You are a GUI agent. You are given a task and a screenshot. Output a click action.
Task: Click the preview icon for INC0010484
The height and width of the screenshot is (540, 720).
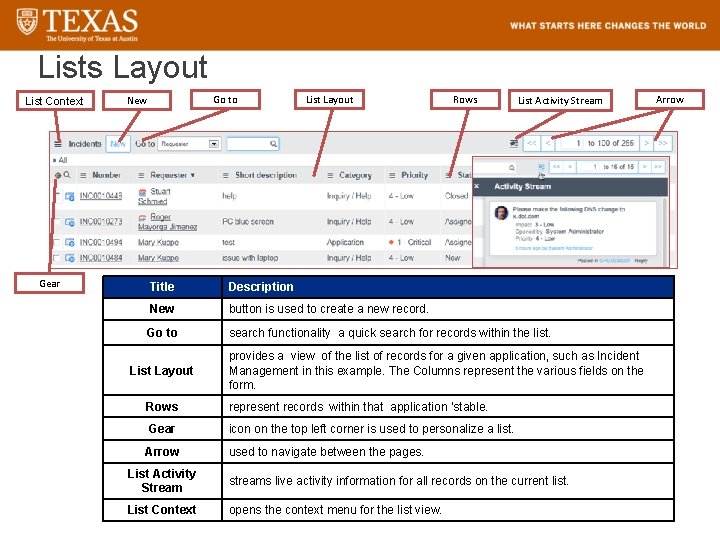click(70, 258)
